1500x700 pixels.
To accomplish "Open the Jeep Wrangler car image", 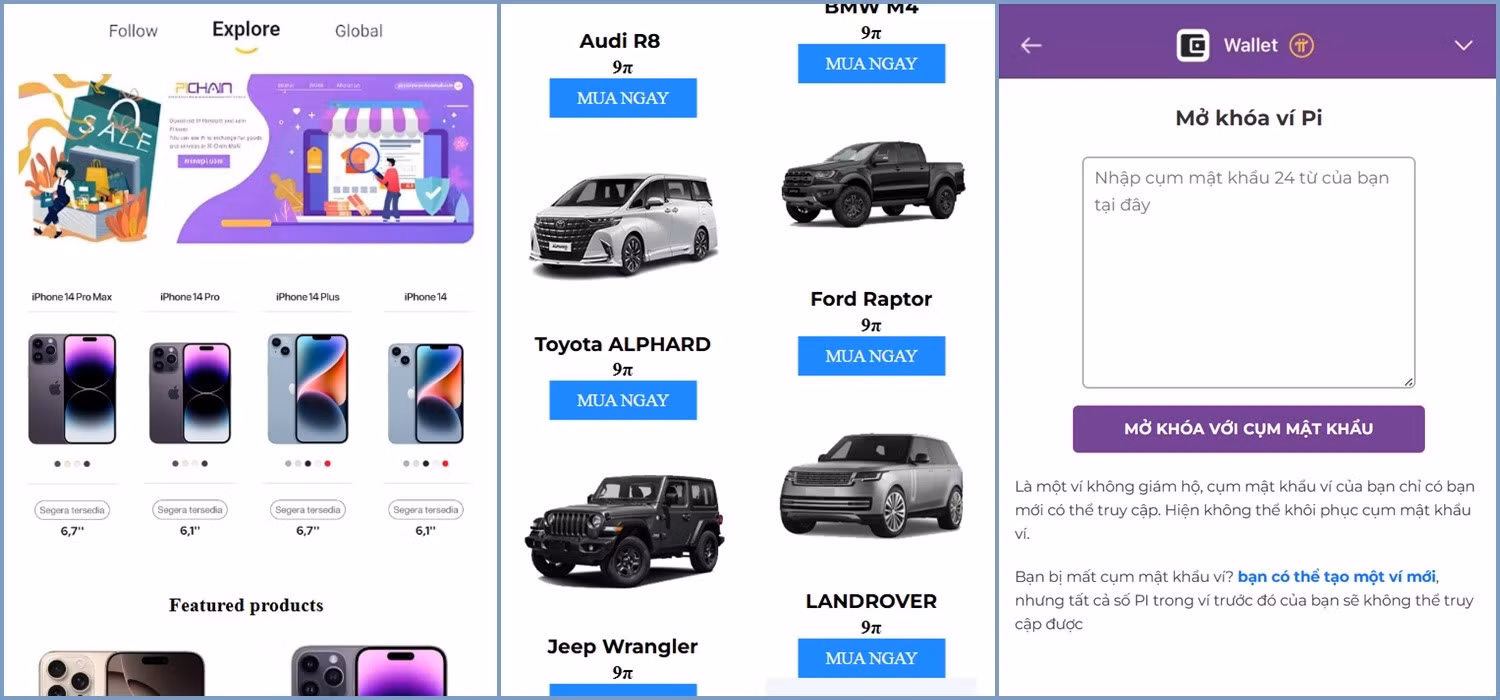I will [x=624, y=531].
